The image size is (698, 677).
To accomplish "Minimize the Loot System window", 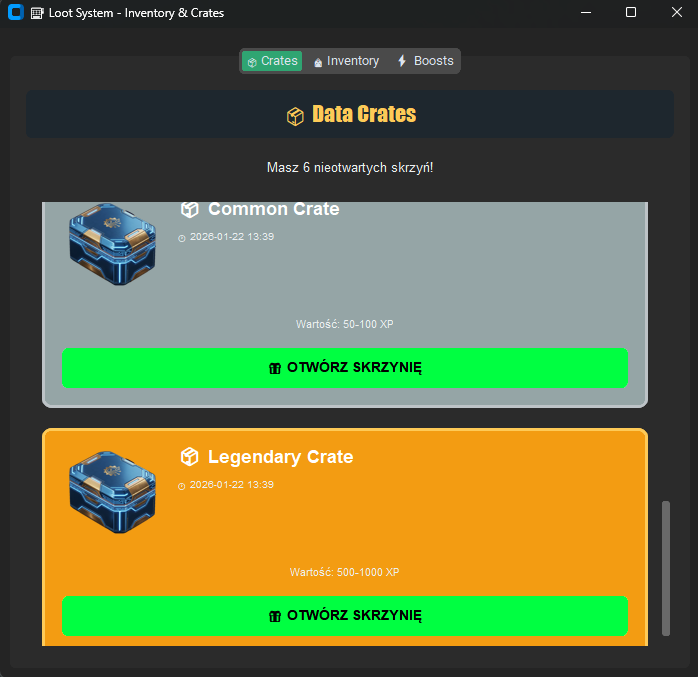I will (x=586, y=12).
